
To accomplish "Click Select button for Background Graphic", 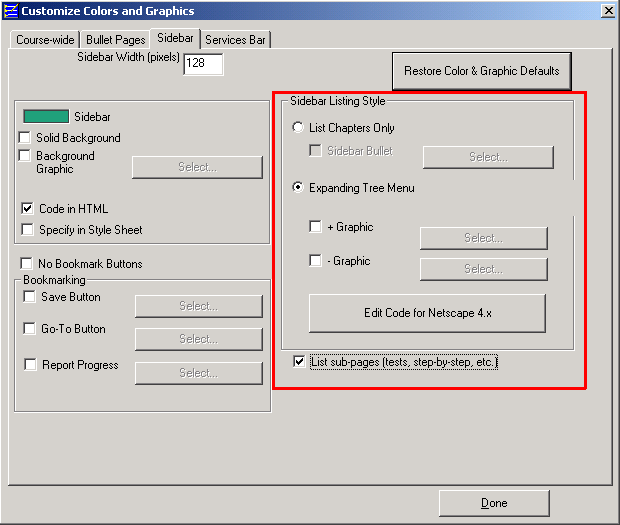I will [x=197, y=167].
